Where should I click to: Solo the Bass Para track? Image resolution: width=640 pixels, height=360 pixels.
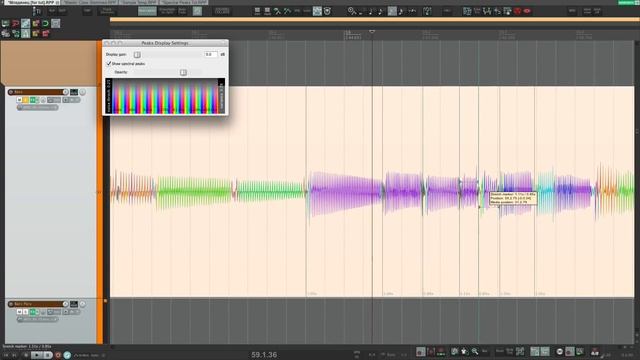pos(25,312)
